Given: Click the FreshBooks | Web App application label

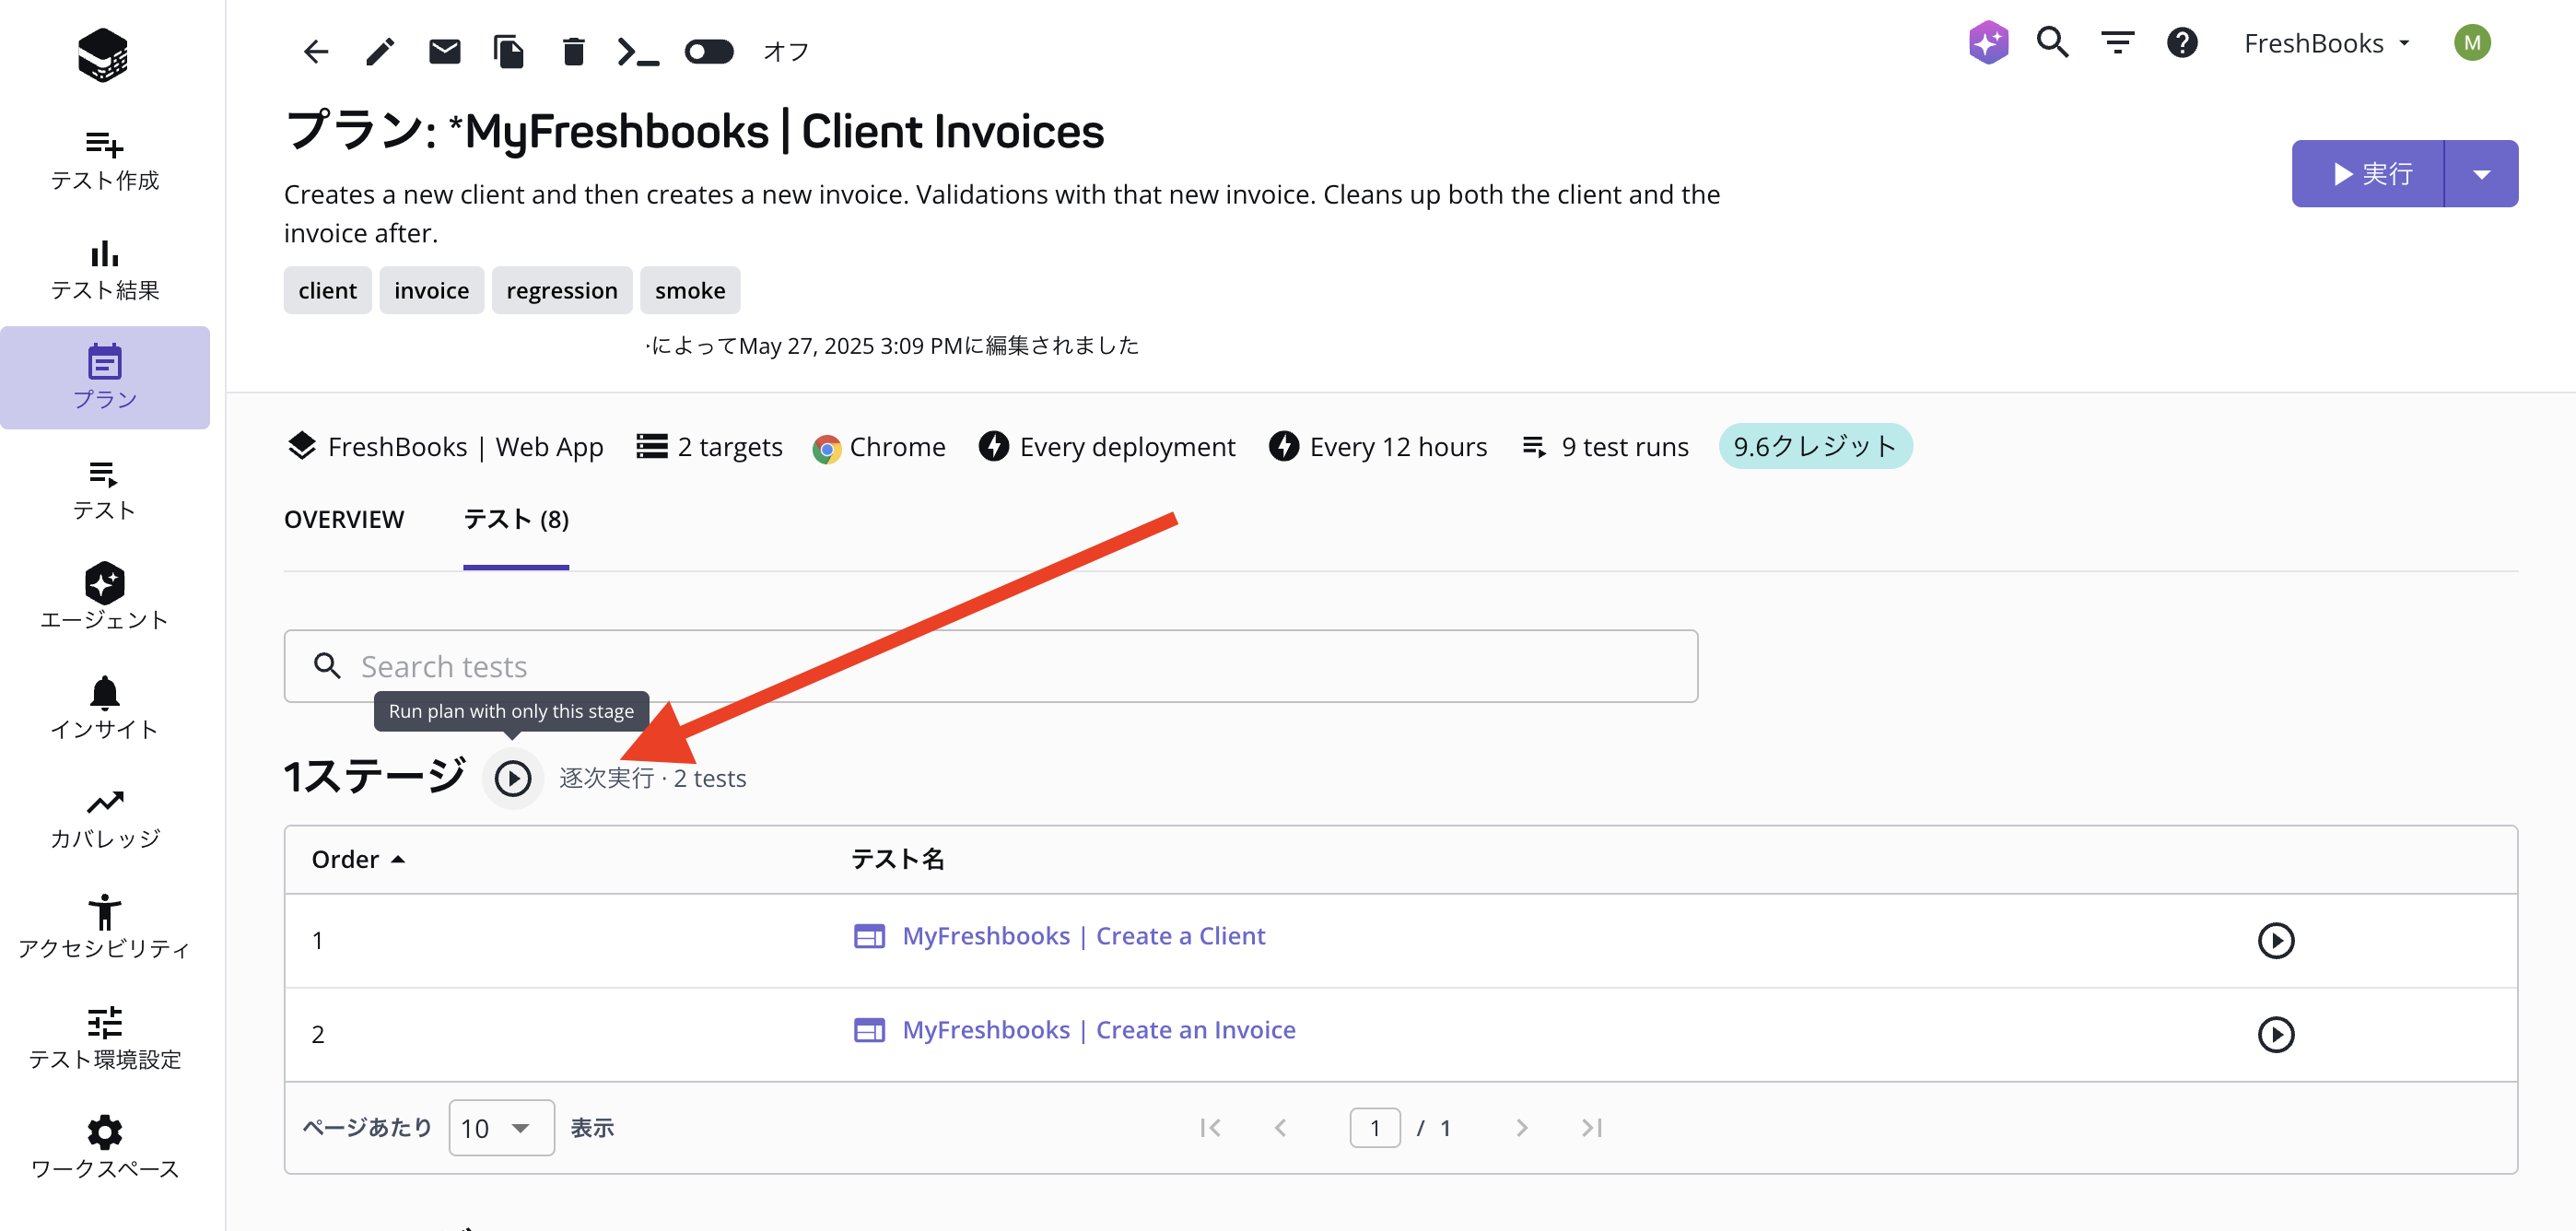Looking at the screenshot, I should (445, 446).
